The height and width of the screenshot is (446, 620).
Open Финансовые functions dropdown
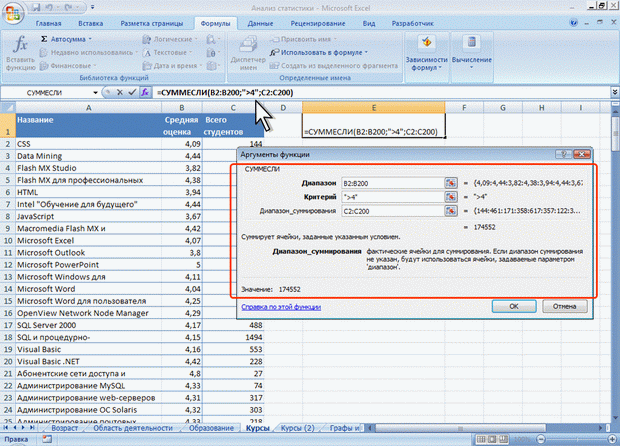click(x=68, y=66)
